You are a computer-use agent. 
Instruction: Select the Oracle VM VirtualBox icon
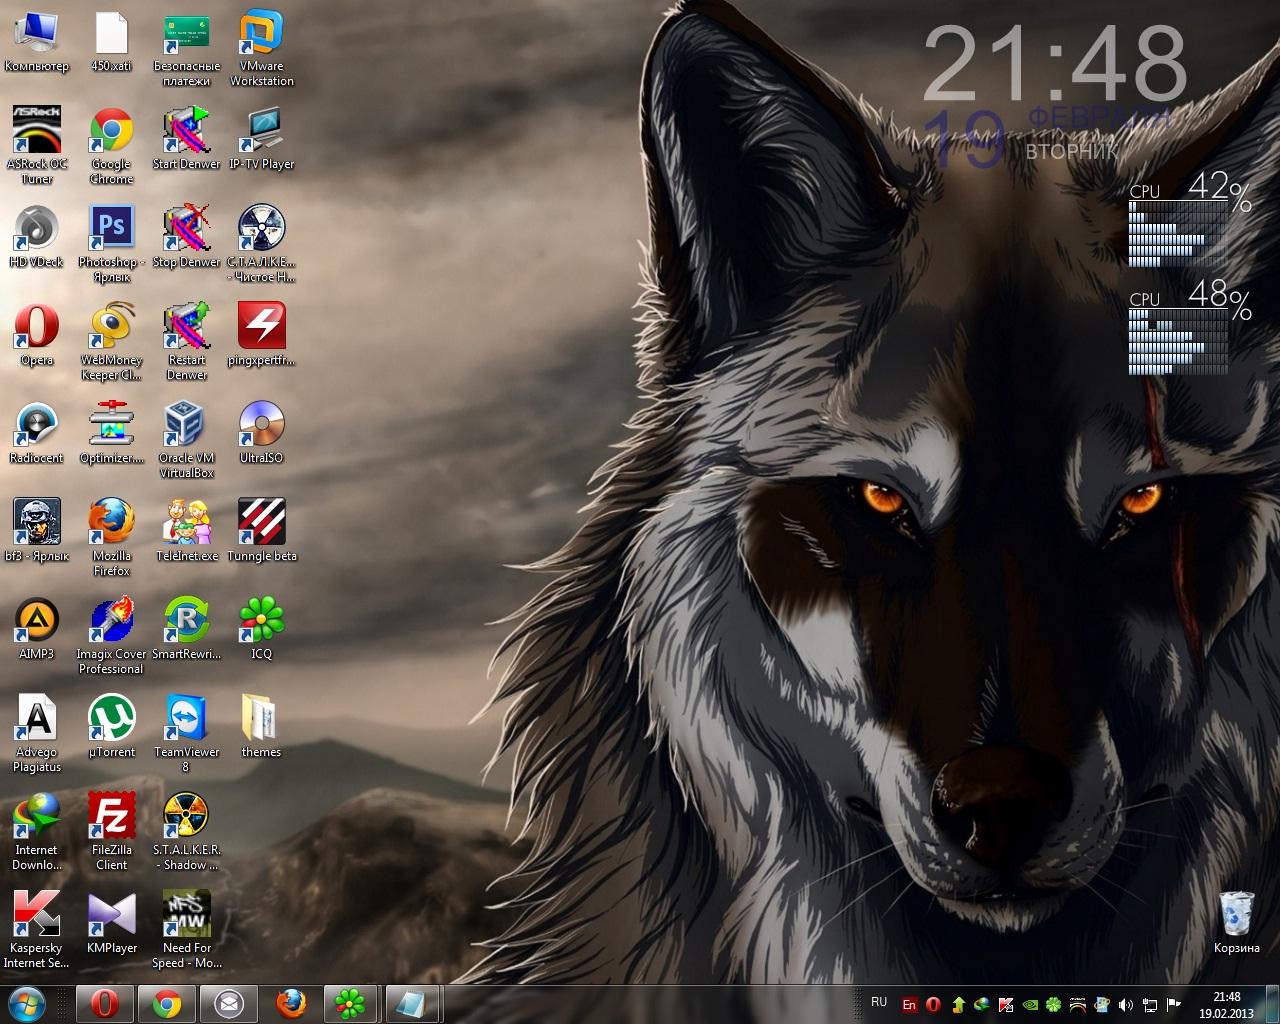(x=186, y=425)
